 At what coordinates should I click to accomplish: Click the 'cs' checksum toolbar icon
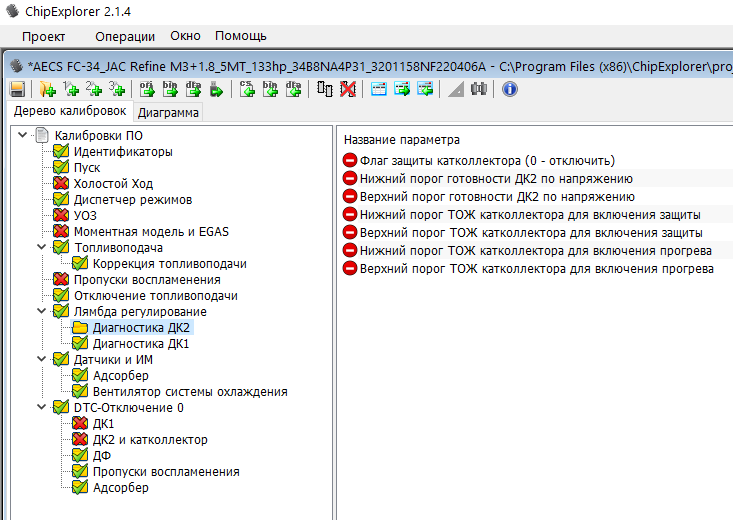tap(248, 89)
